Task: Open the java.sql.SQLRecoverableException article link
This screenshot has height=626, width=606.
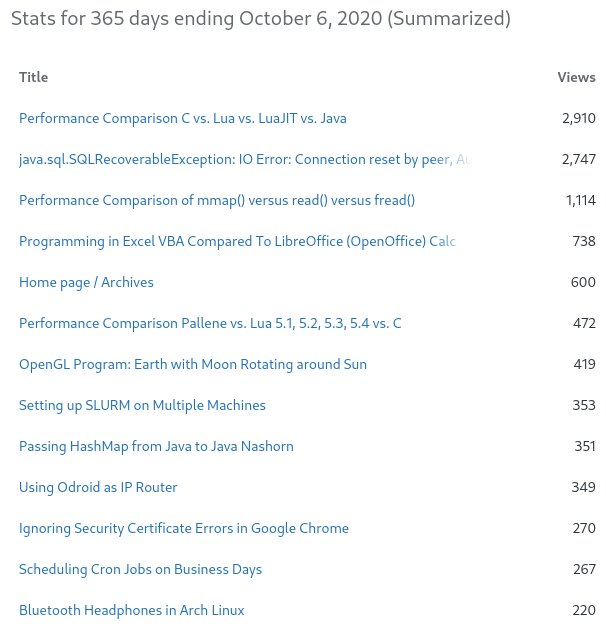Action: pyautogui.click(x=240, y=160)
